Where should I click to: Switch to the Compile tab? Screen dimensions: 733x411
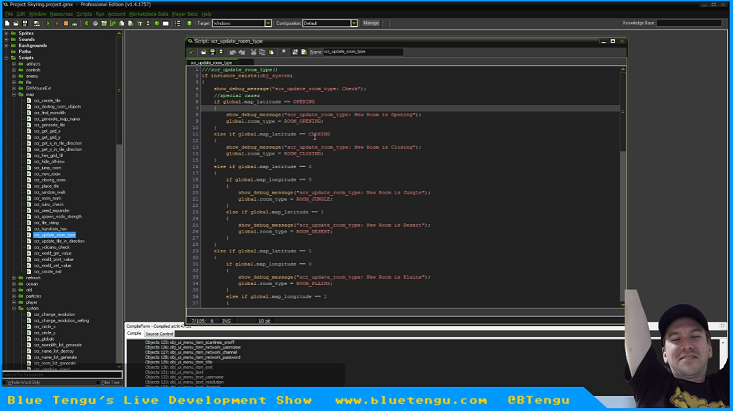(134, 333)
